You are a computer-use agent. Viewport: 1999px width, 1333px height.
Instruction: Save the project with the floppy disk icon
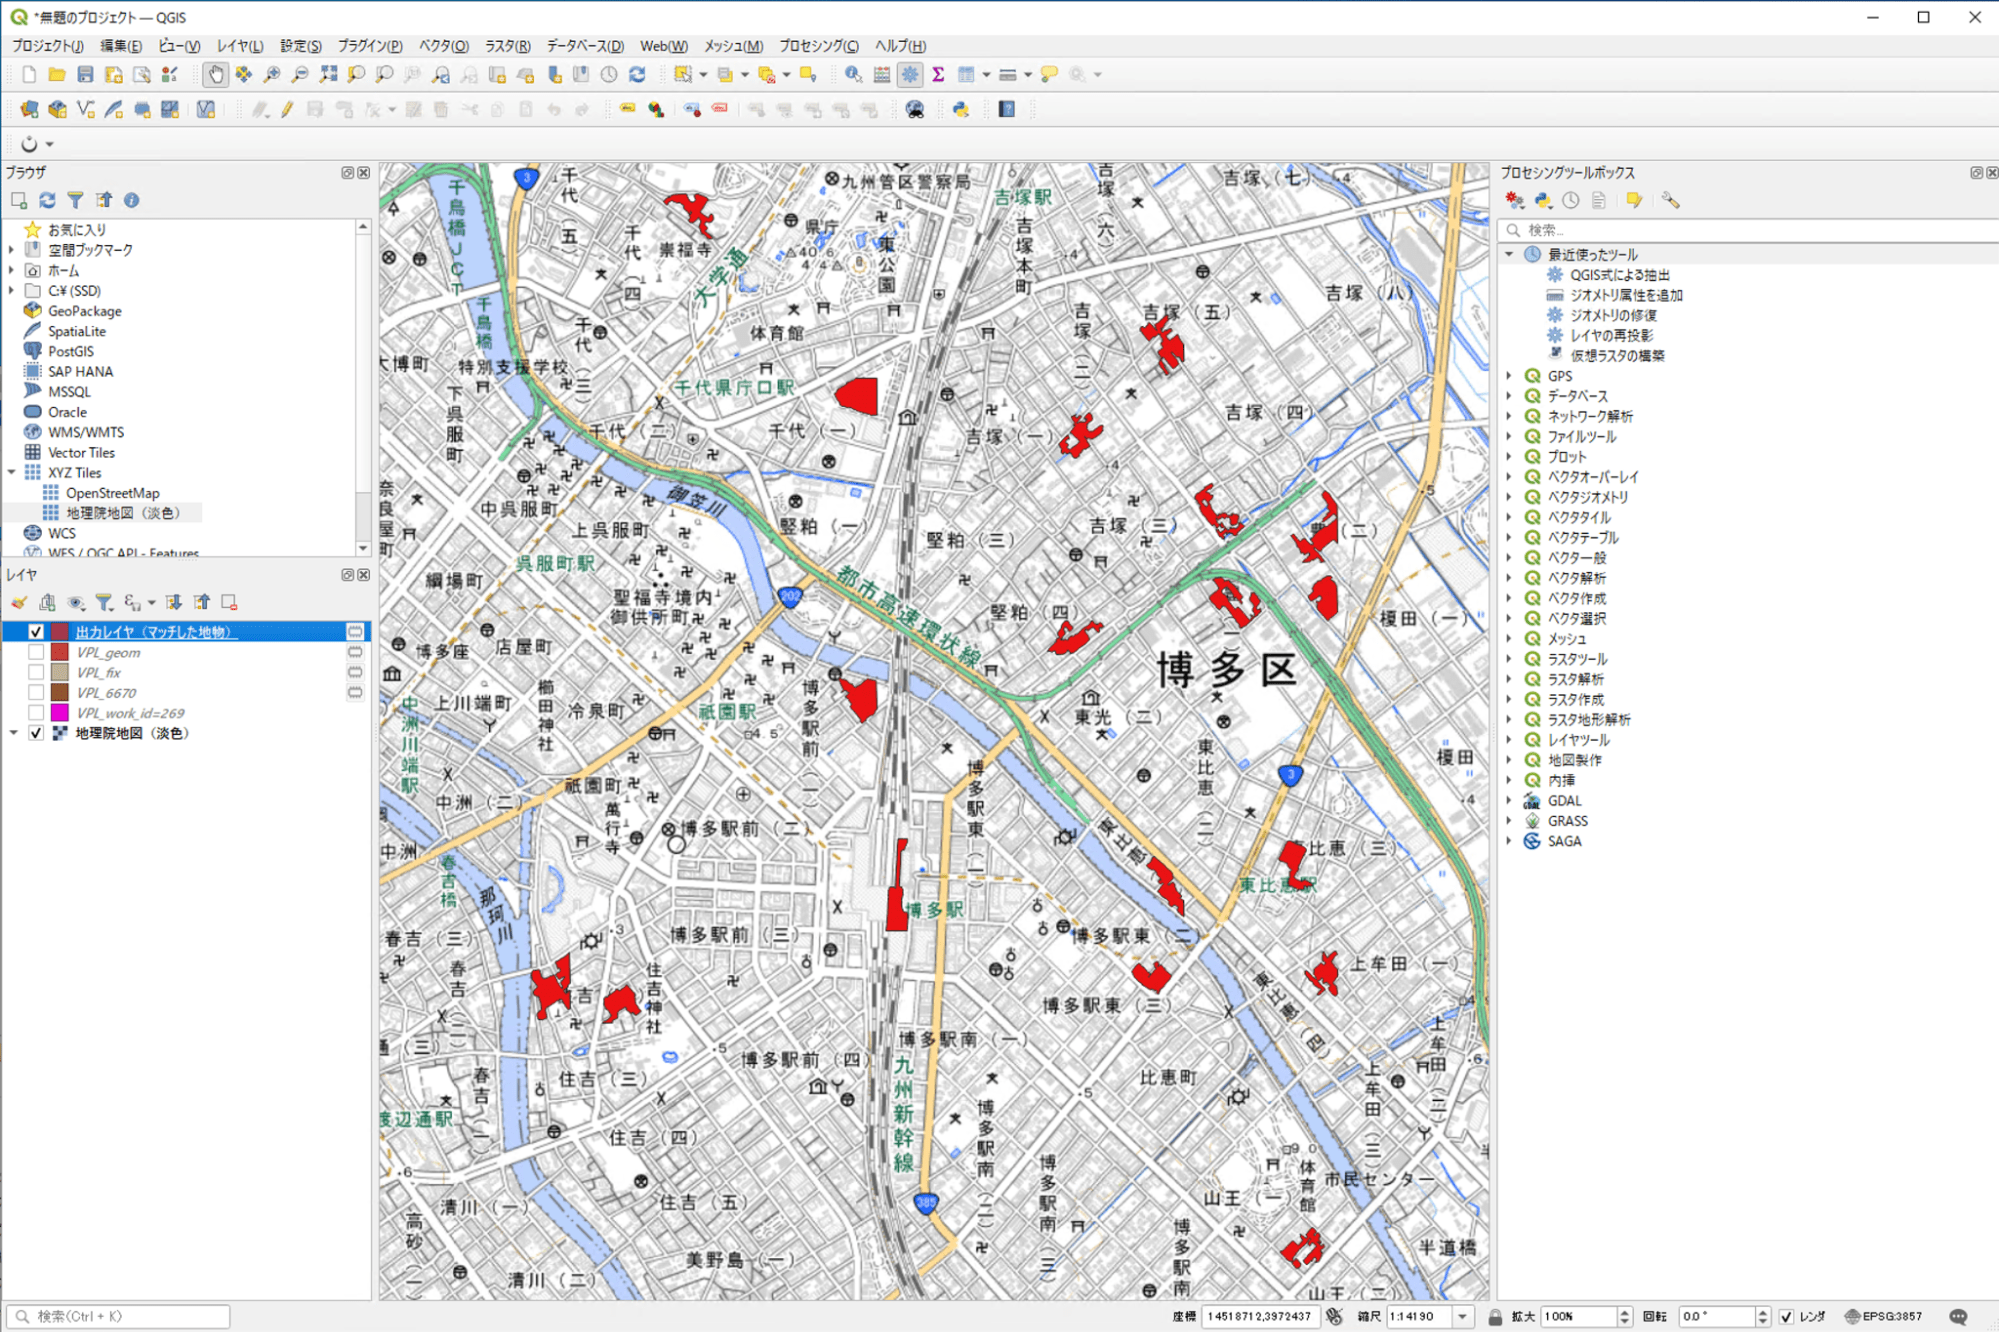coord(85,75)
